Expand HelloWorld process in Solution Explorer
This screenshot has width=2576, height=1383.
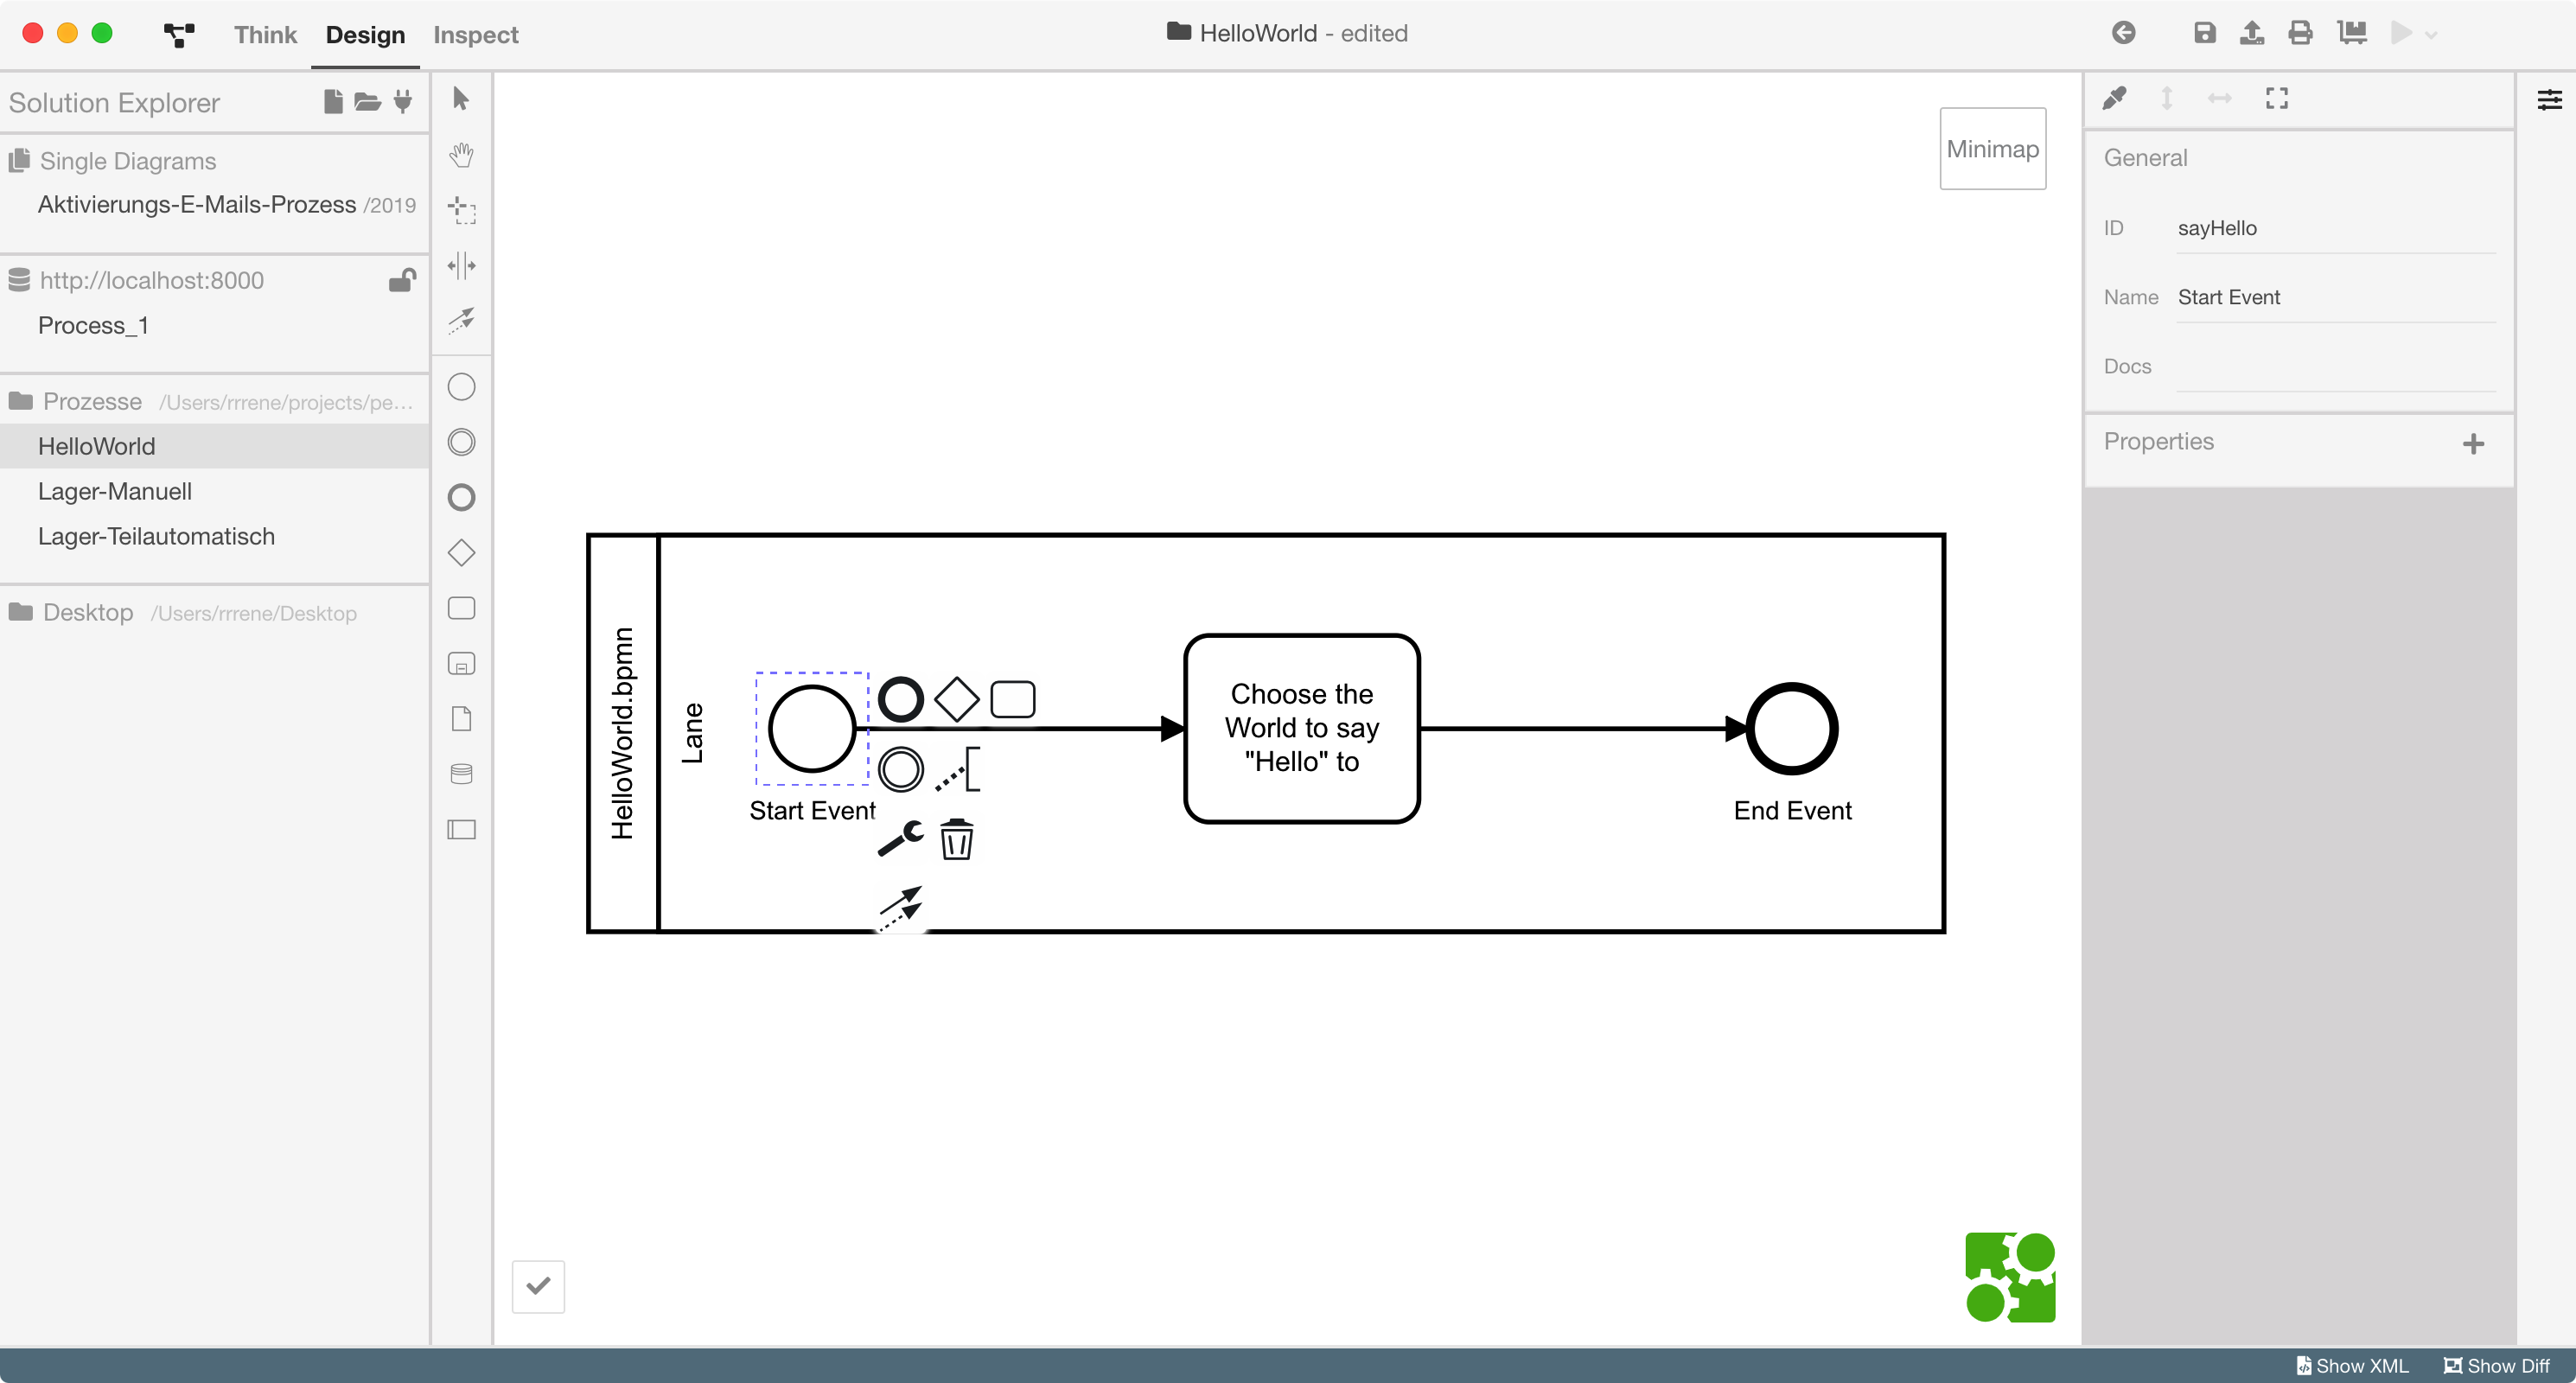tap(95, 444)
